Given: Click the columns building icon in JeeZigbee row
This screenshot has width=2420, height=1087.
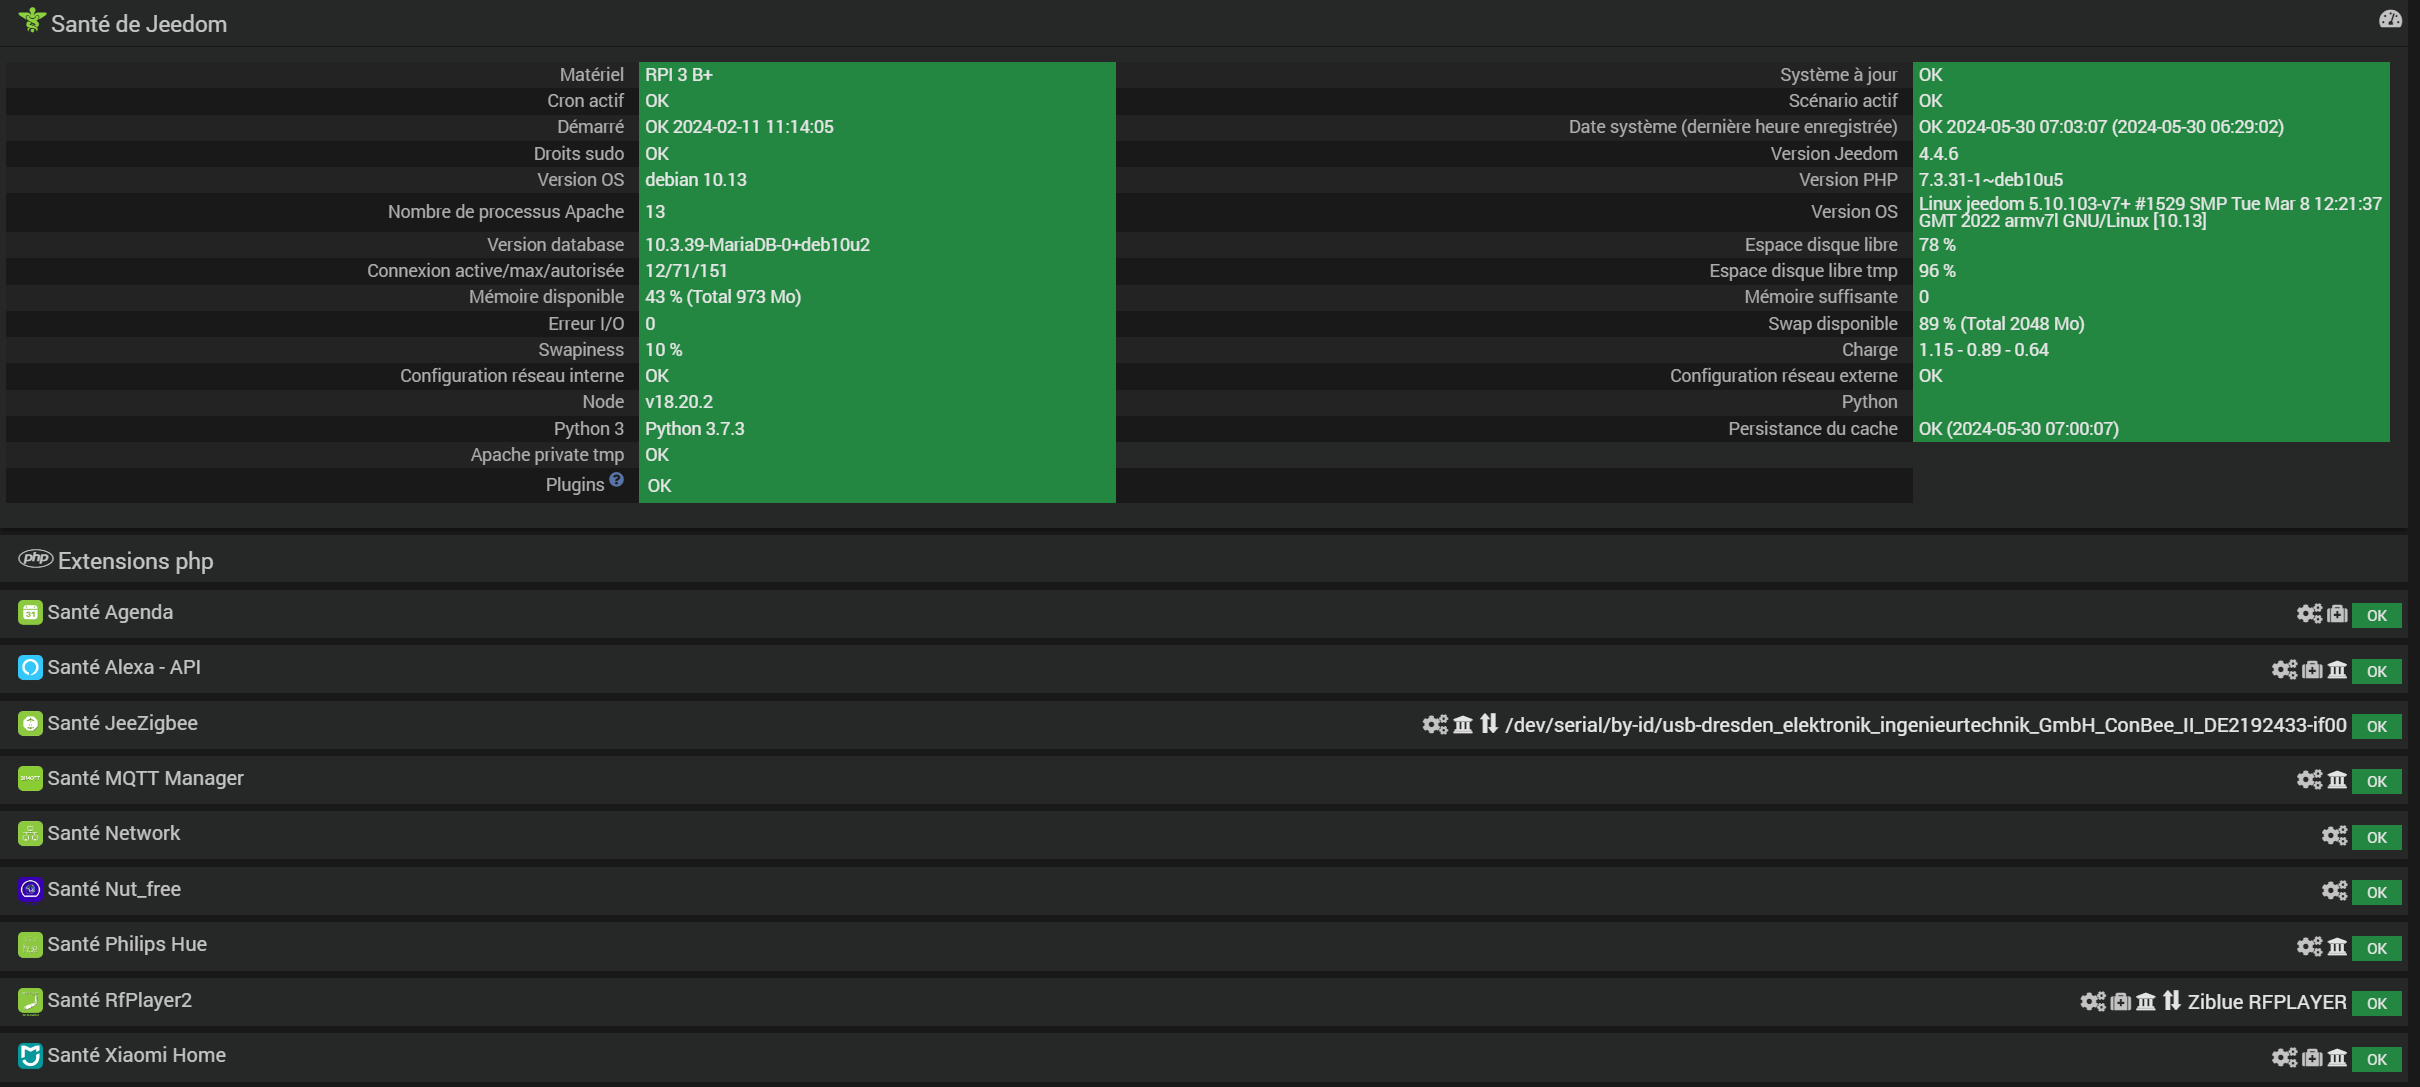Looking at the screenshot, I should click(1463, 725).
